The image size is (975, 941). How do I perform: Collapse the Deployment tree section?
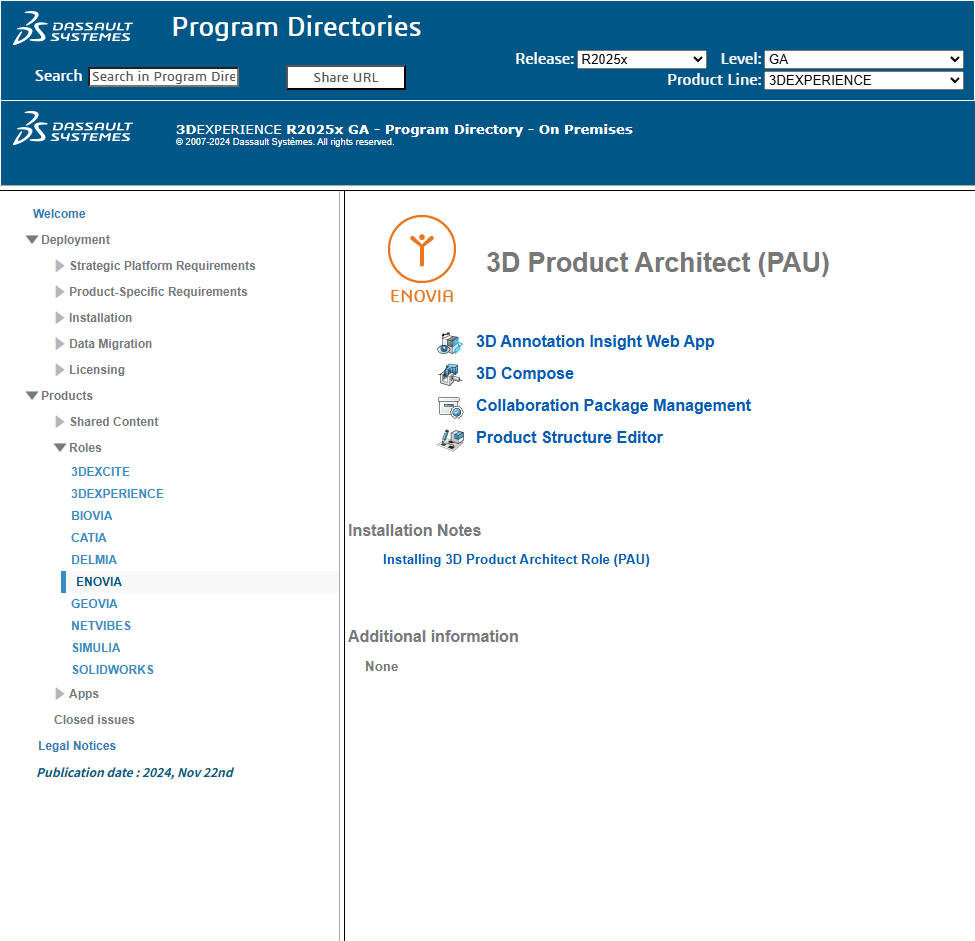coord(32,239)
